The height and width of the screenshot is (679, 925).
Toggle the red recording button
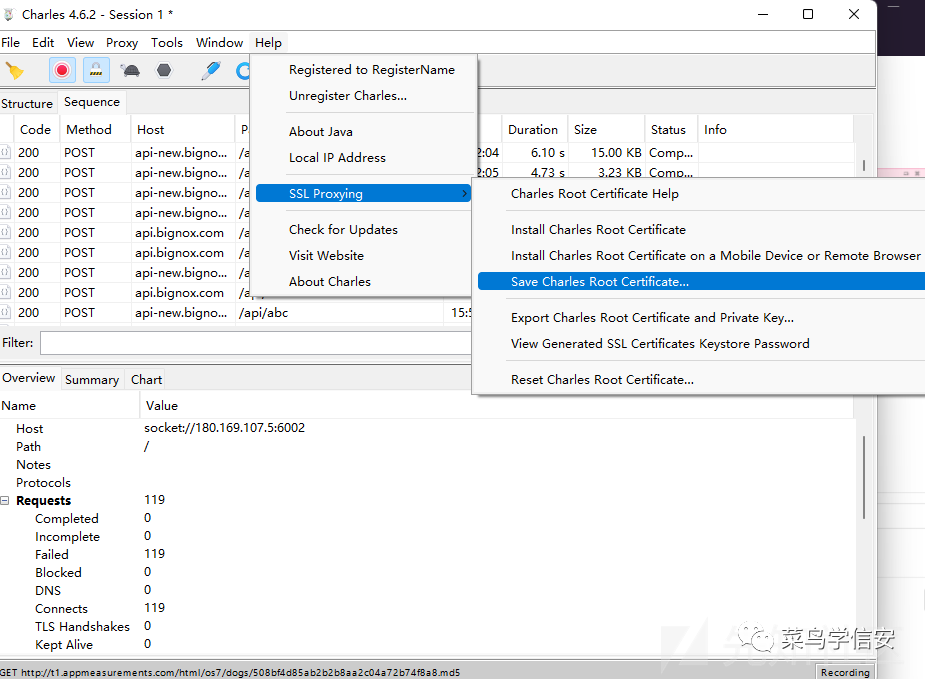tap(62, 71)
